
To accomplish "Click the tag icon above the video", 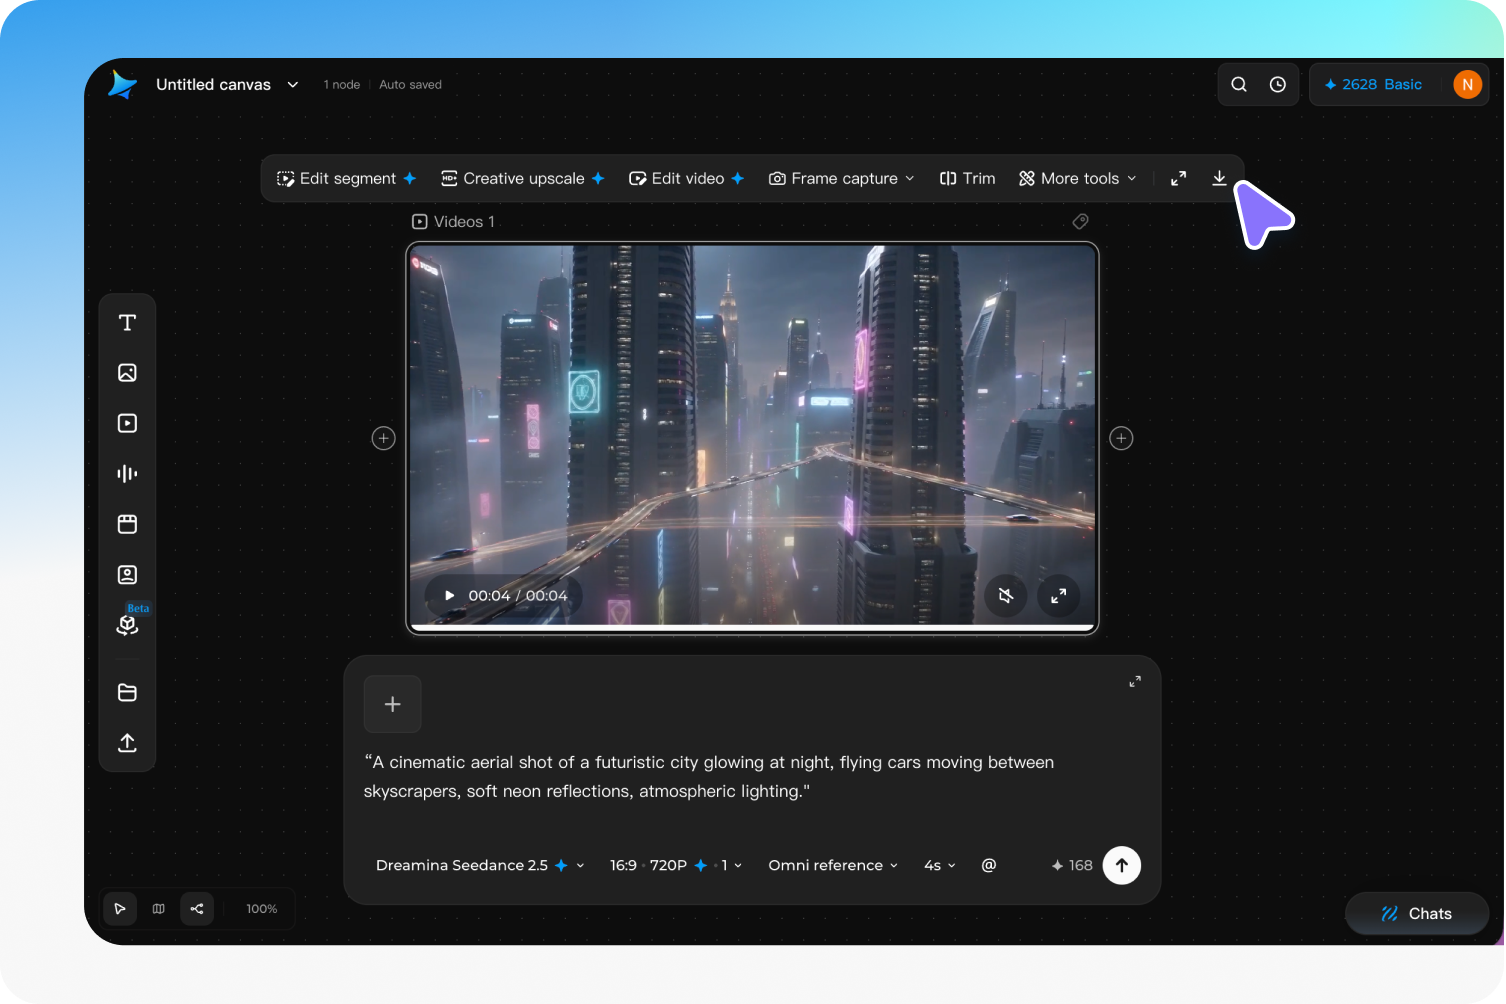I will (1080, 221).
